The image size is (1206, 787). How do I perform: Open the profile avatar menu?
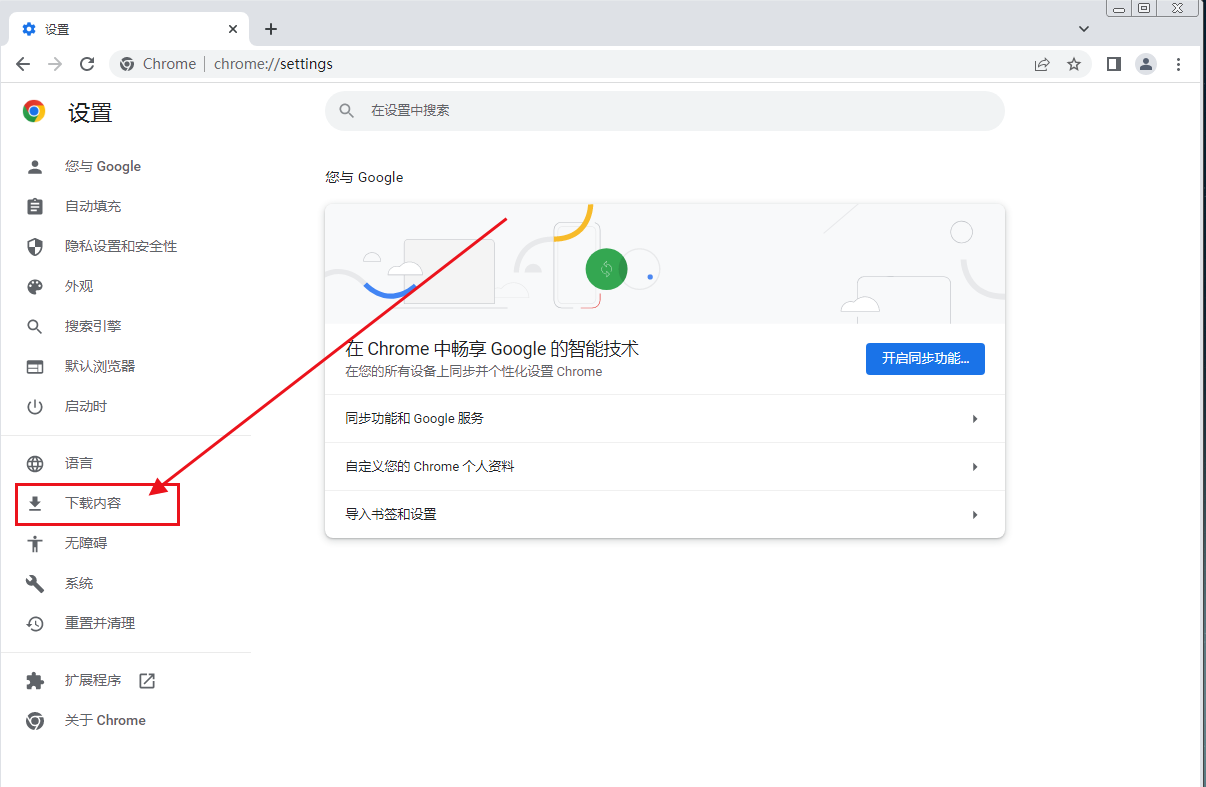pos(1146,64)
